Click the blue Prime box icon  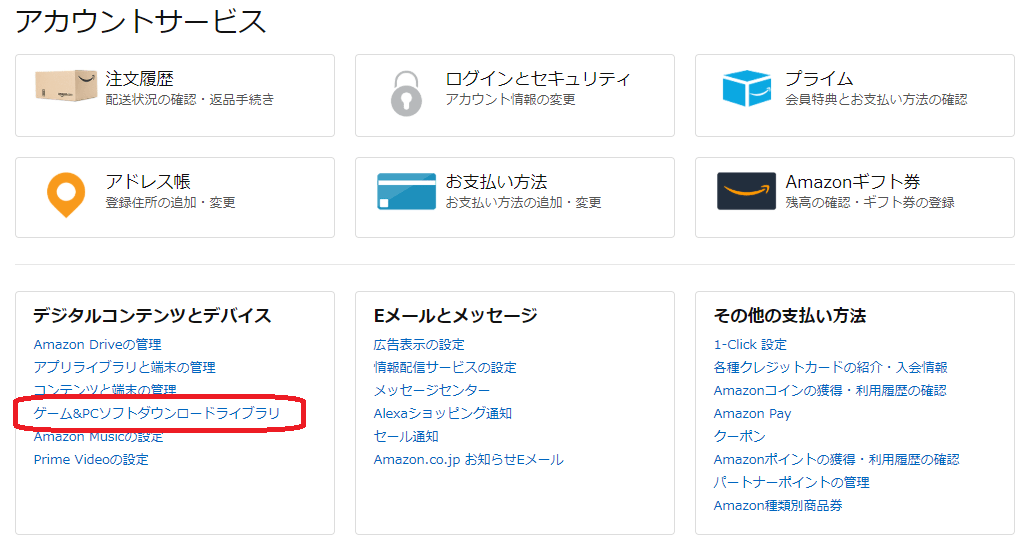pyautogui.click(x=747, y=88)
